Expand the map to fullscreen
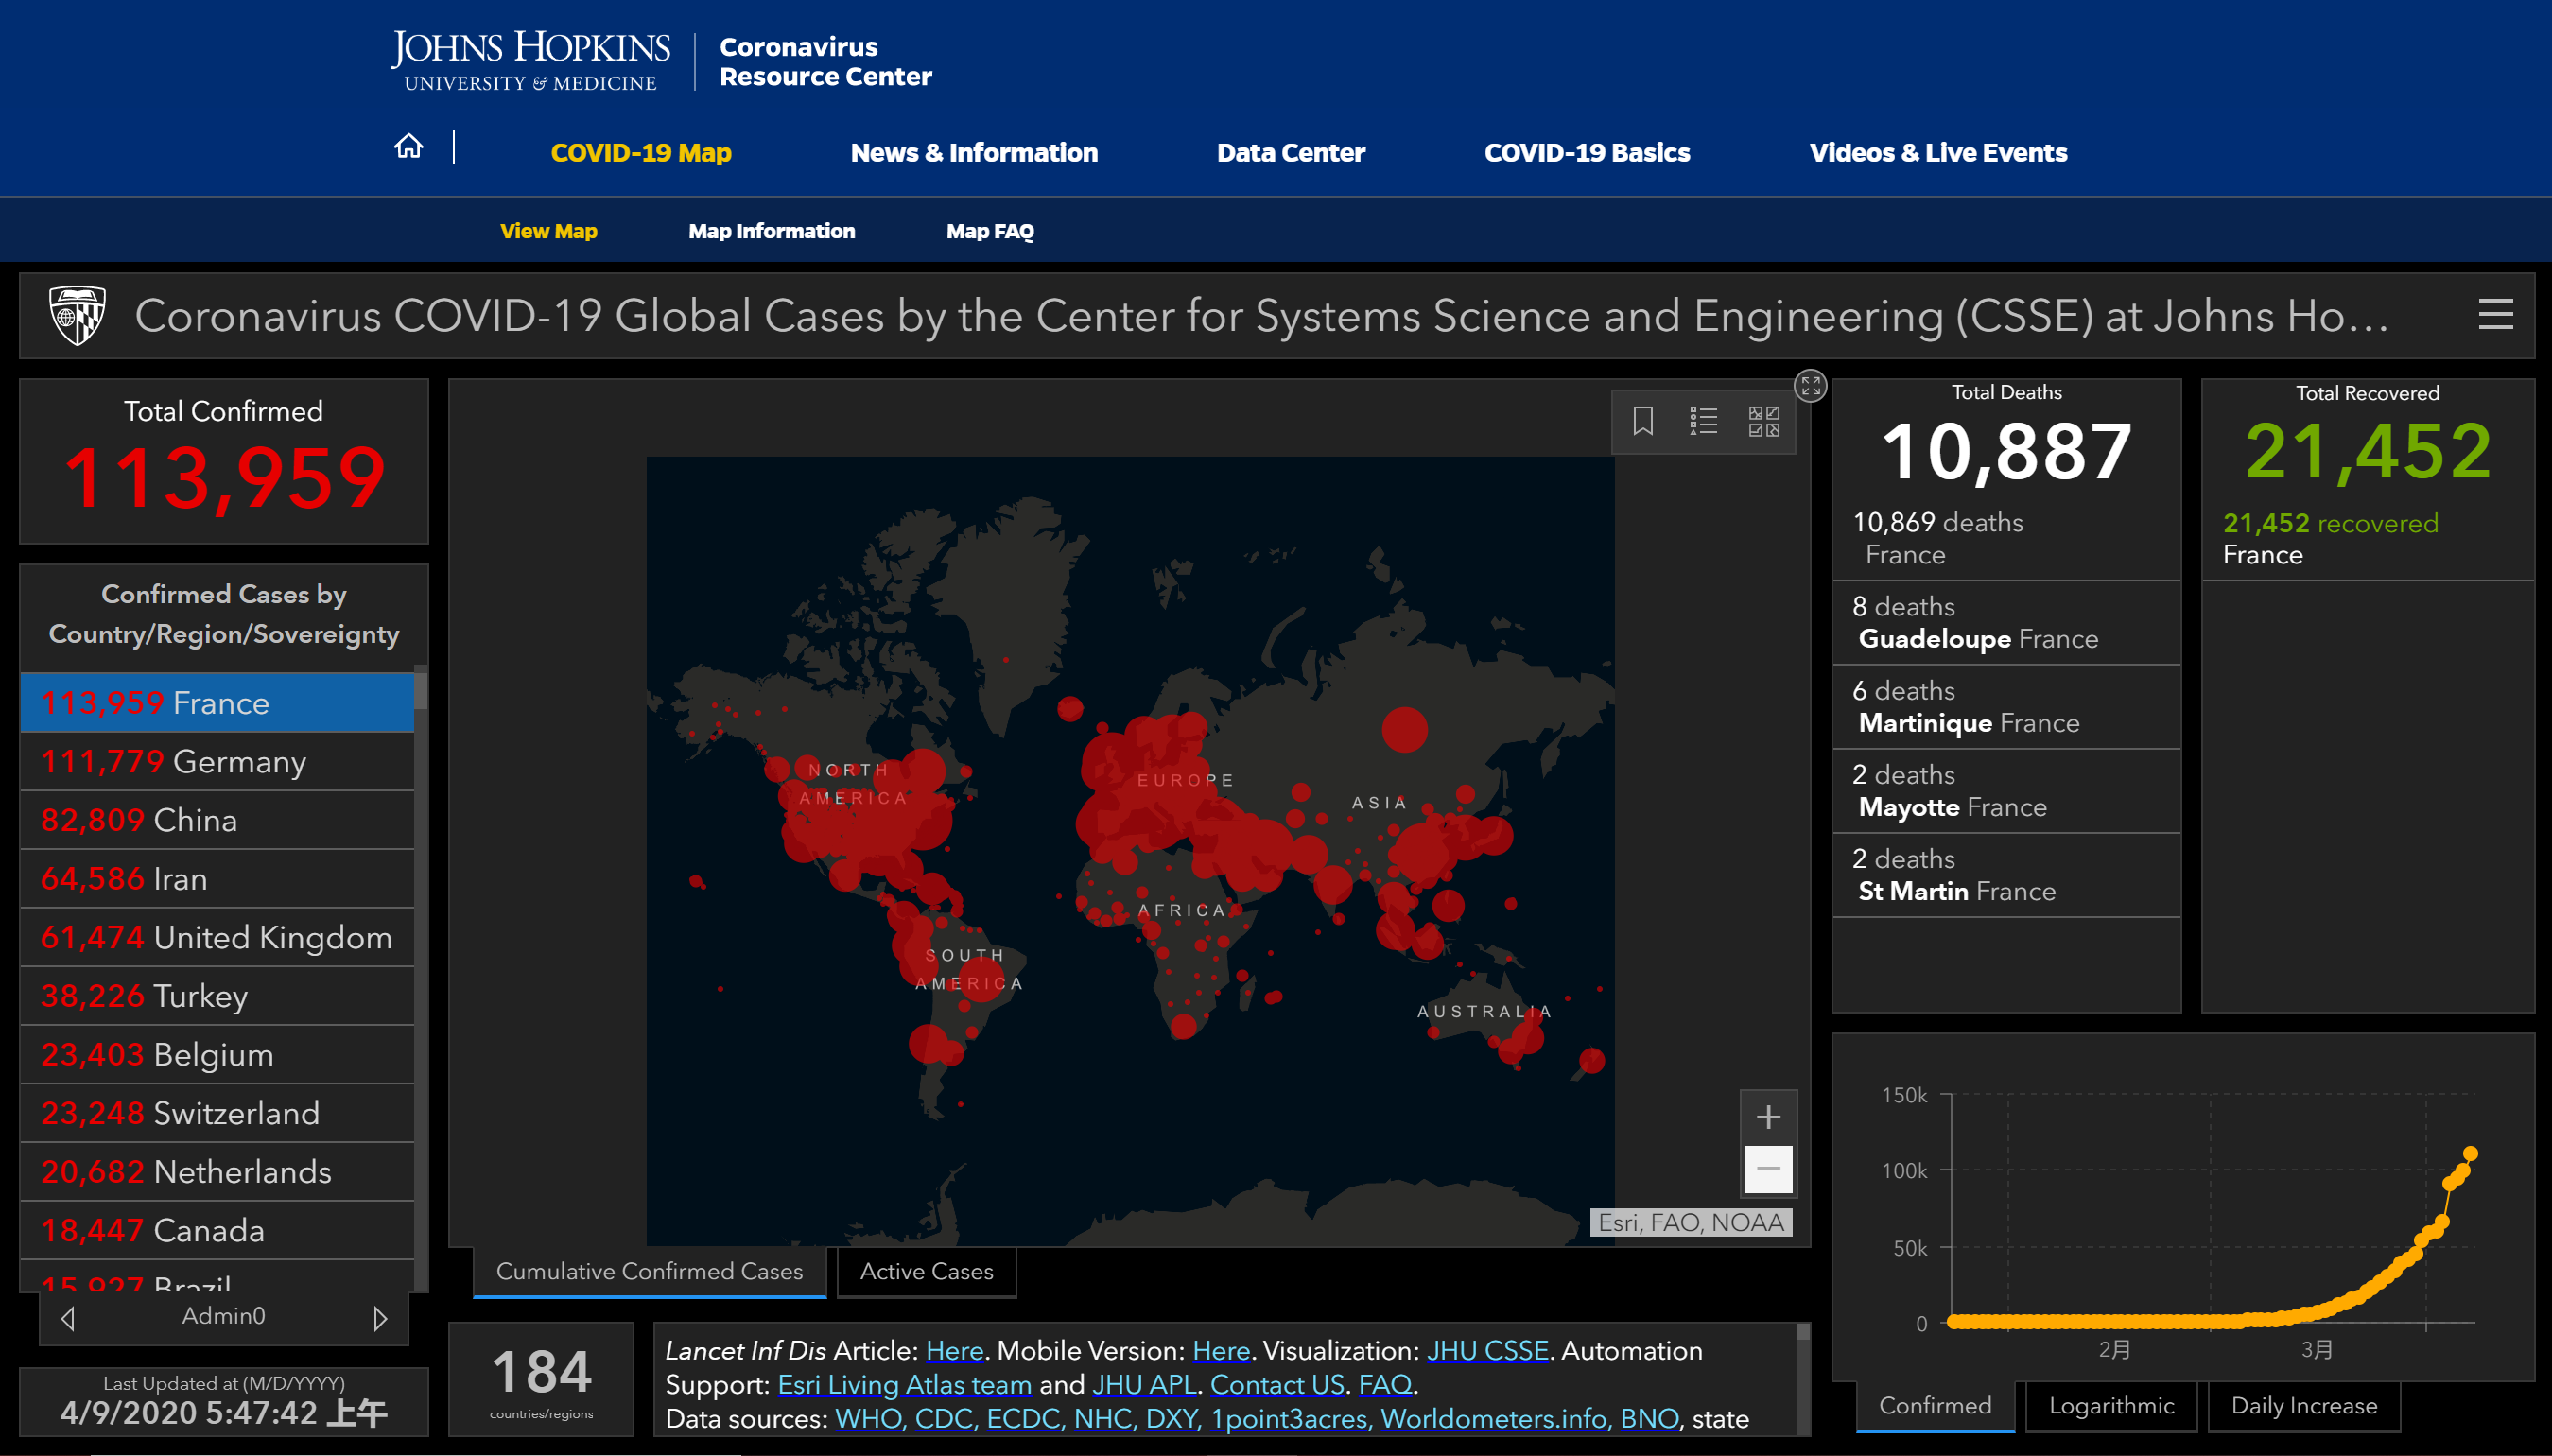This screenshot has width=2552, height=1456. 1810,386
